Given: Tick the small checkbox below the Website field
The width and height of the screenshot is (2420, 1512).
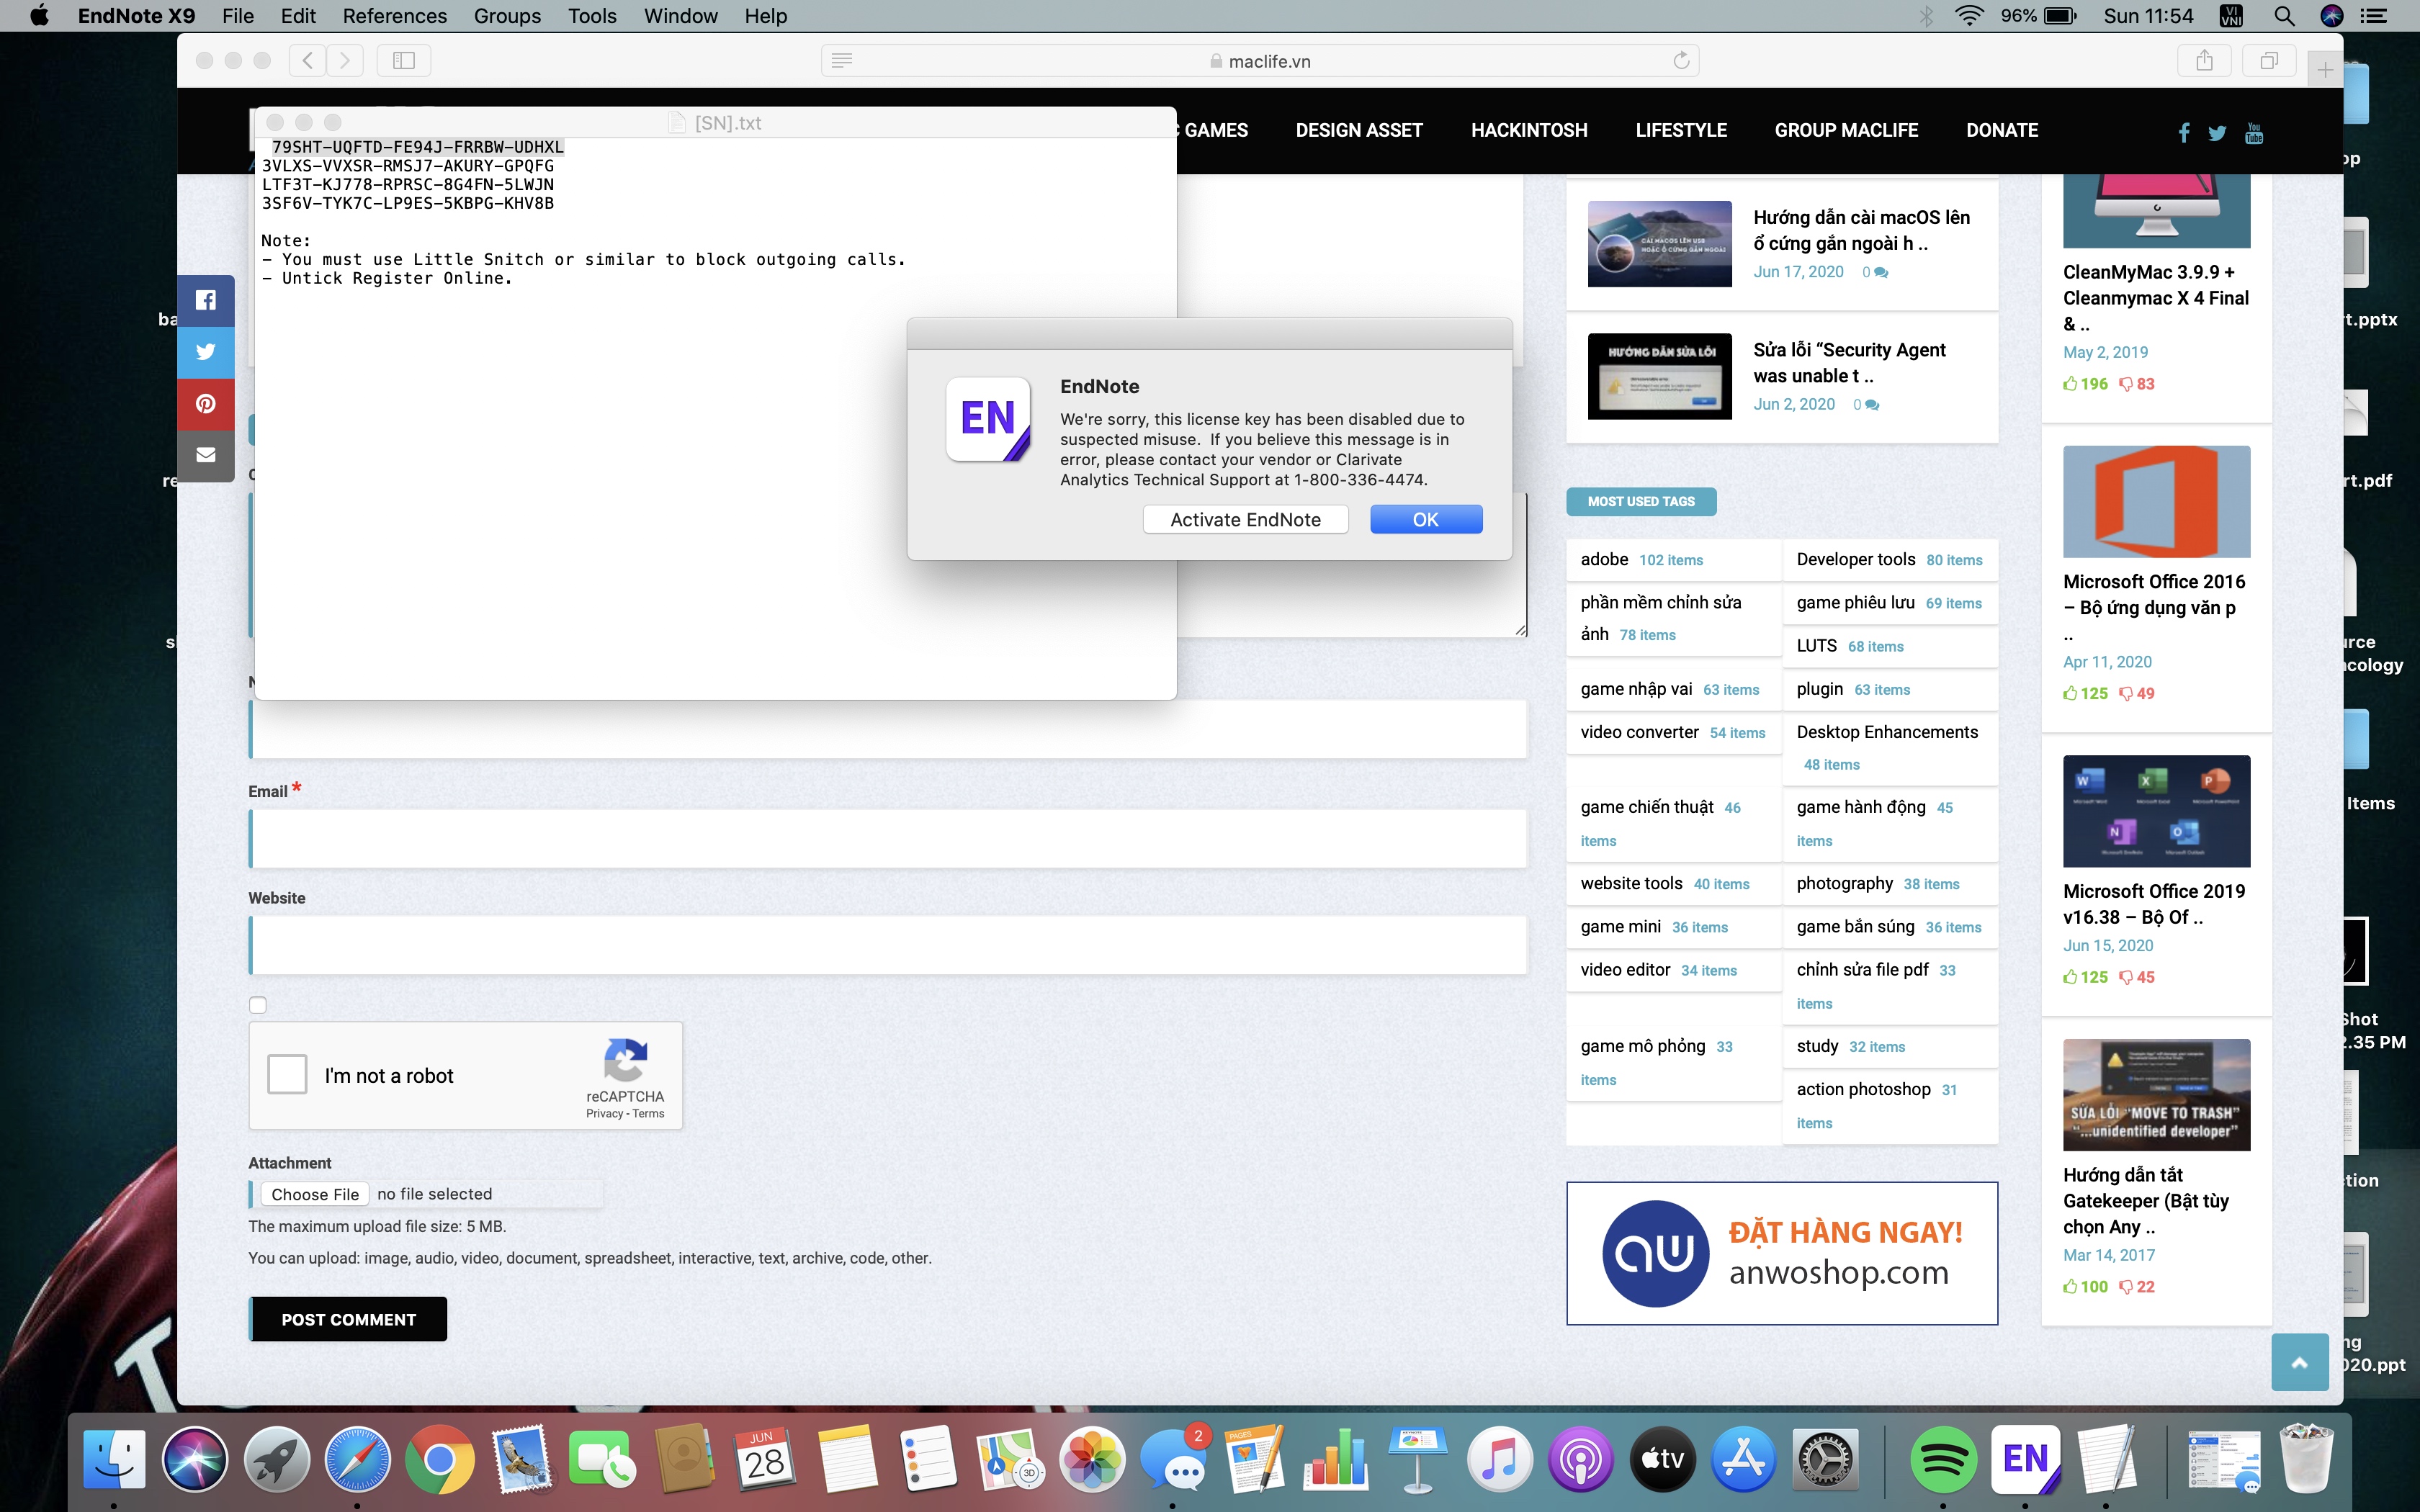Looking at the screenshot, I should pyautogui.click(x=258, y=1005).
